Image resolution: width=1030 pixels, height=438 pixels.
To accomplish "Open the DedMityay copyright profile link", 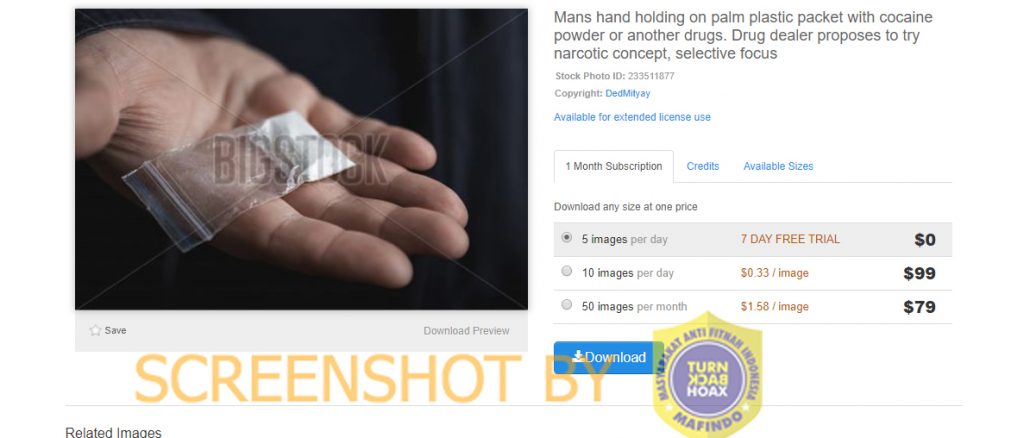I will 628,94.
